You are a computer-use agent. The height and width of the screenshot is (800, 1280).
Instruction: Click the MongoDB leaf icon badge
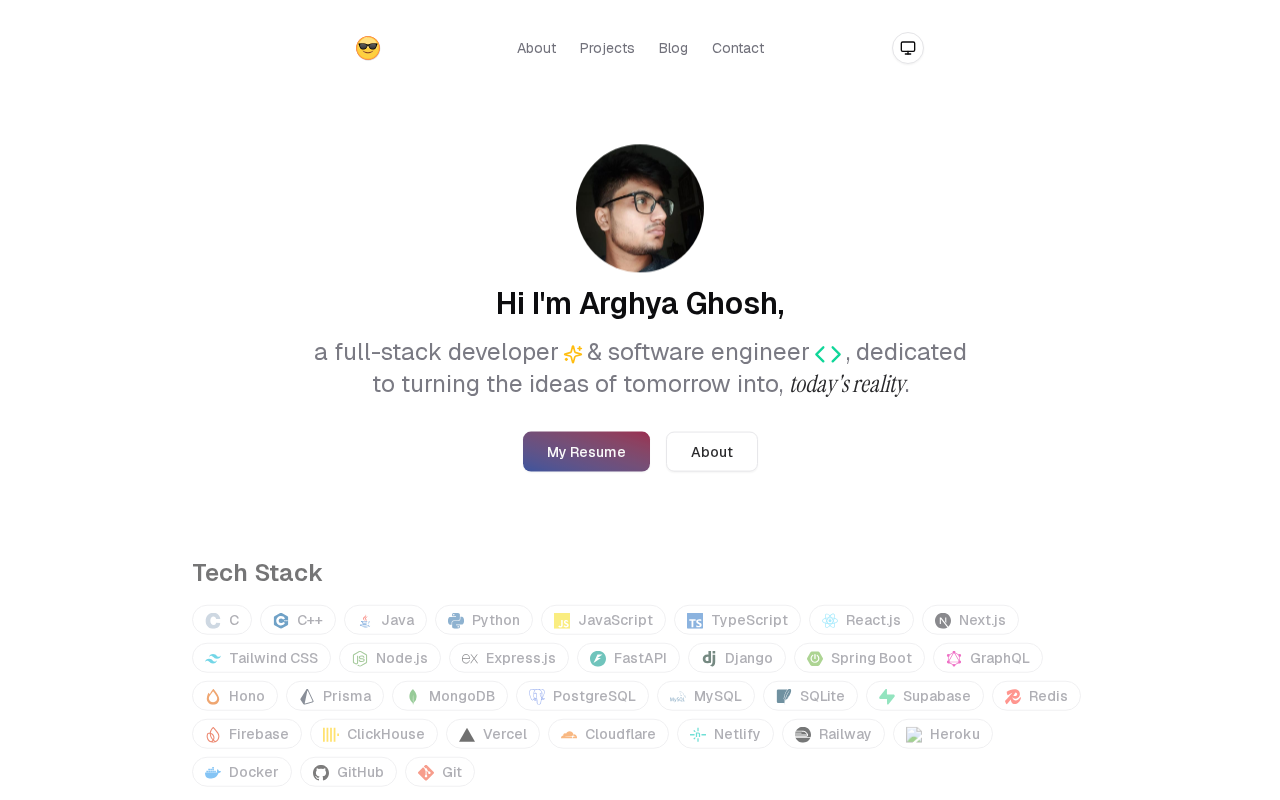pos(450,696)
